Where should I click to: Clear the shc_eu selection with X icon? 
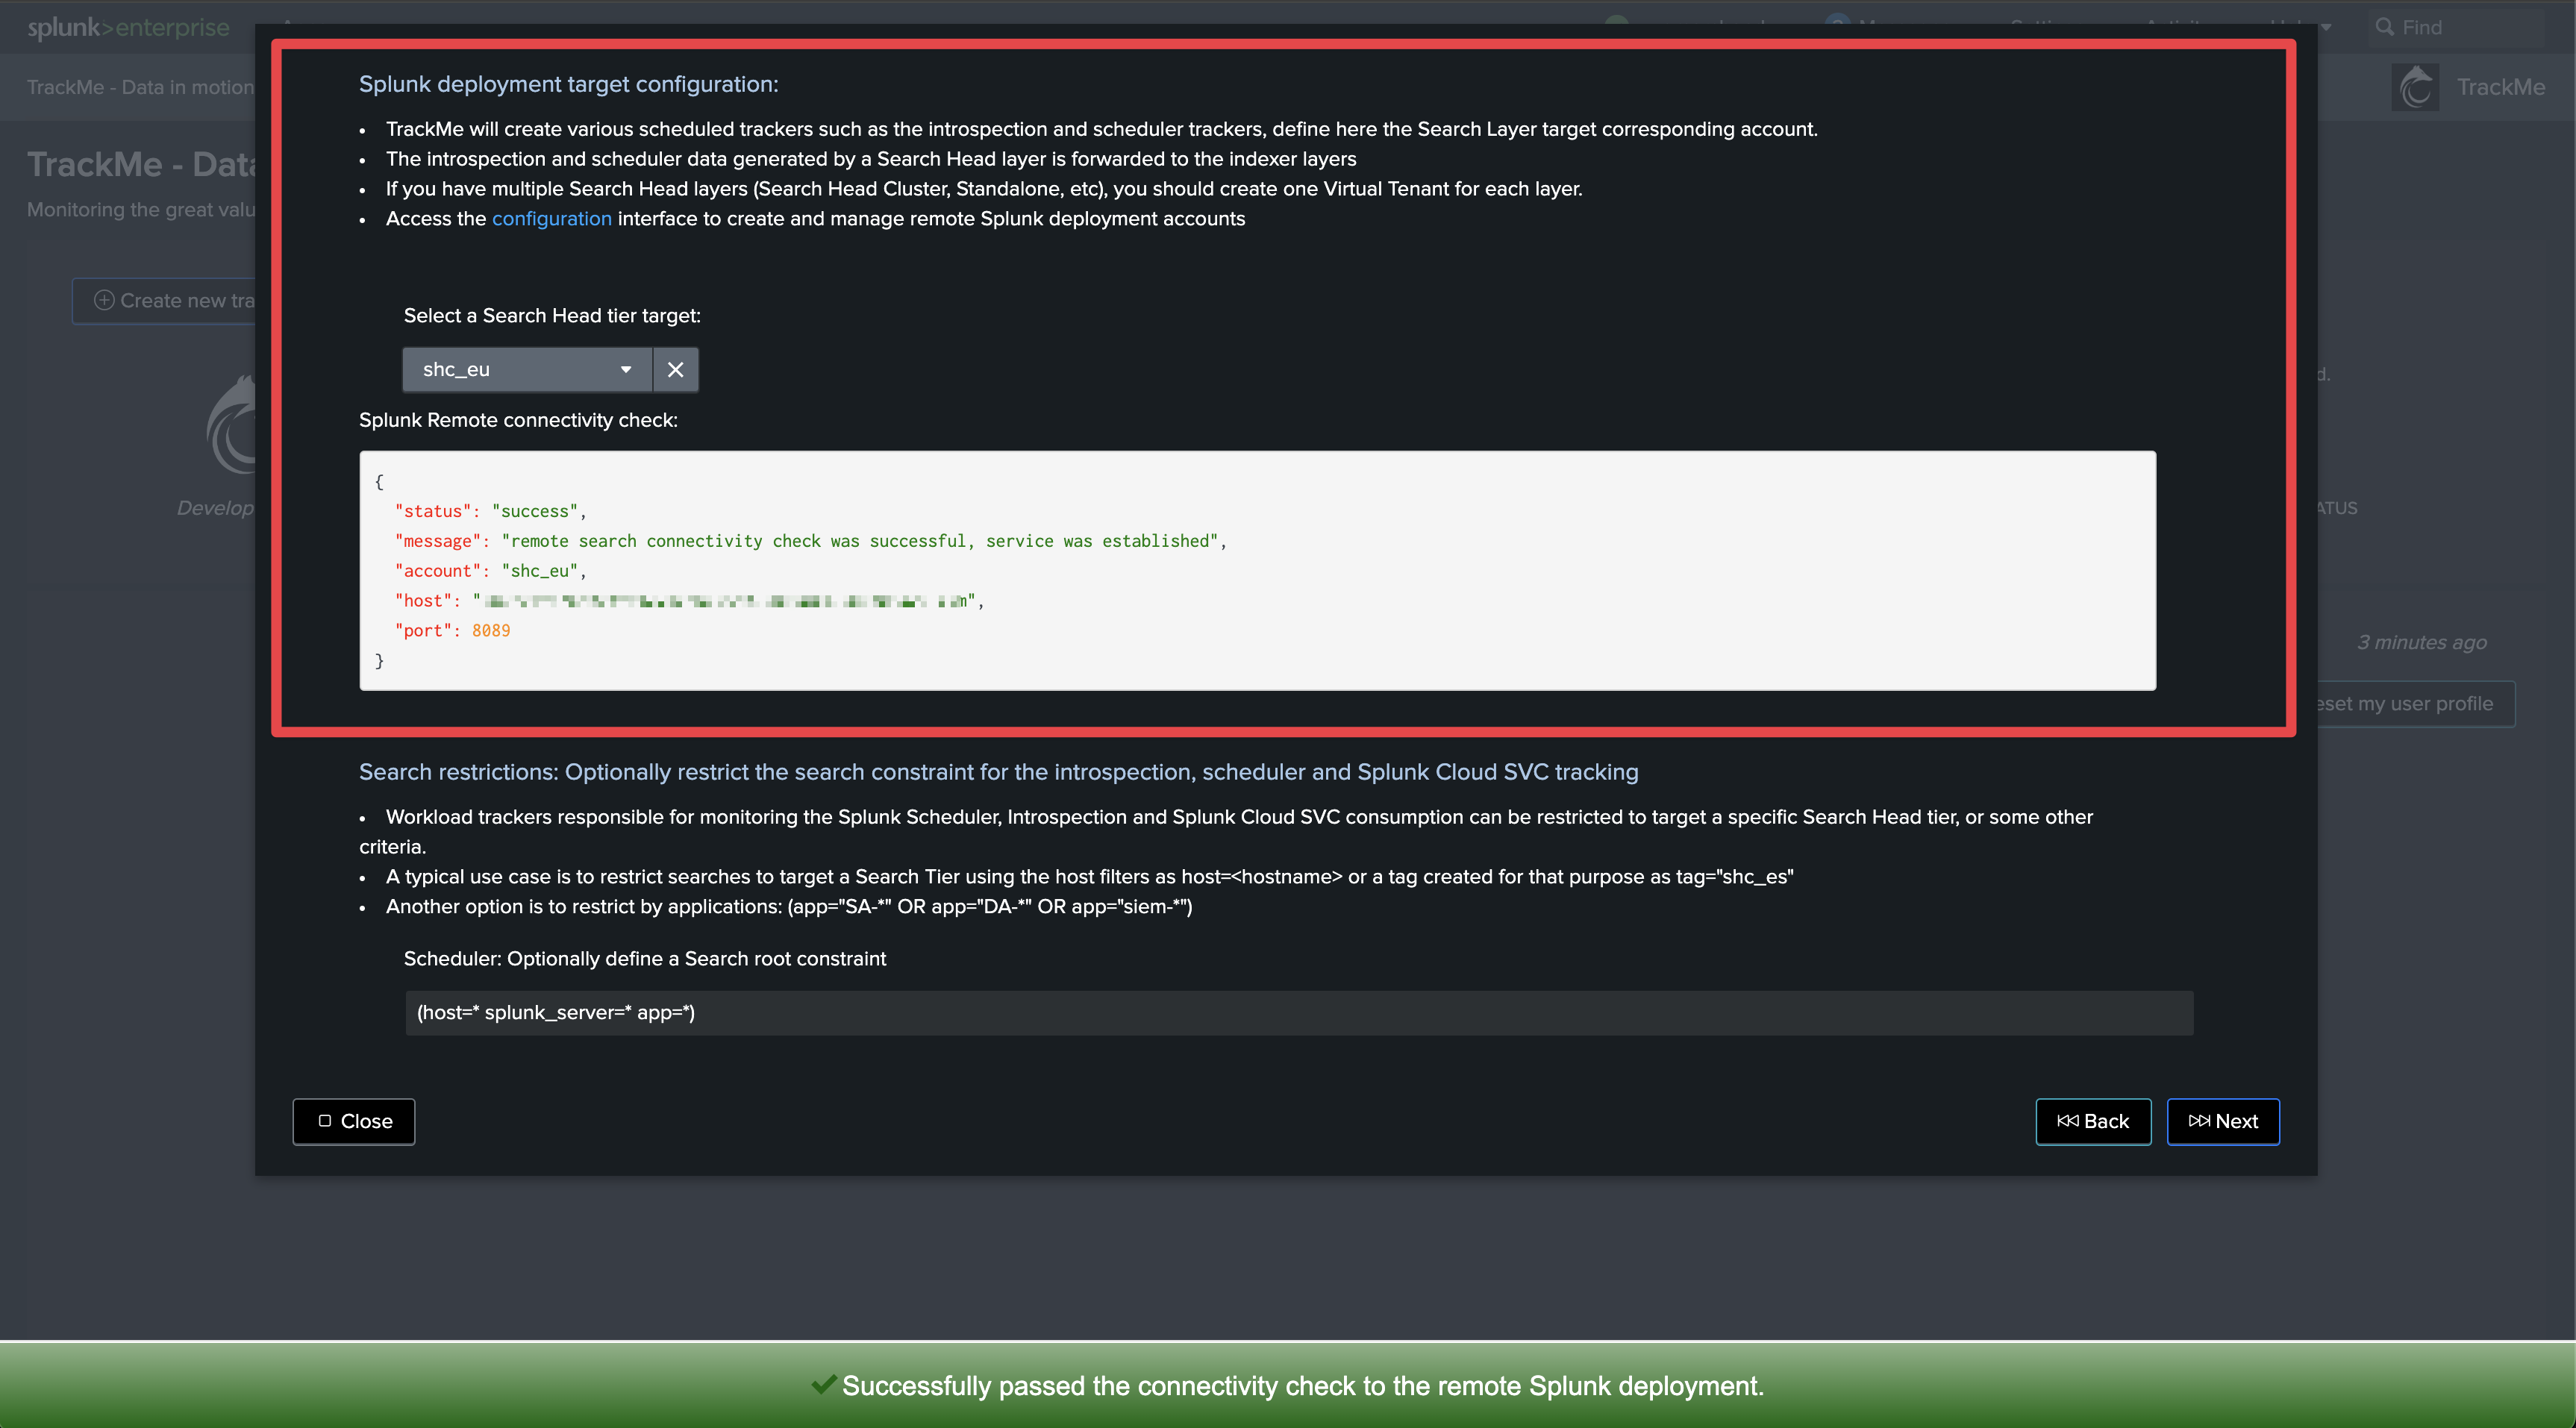click(675, 370)
